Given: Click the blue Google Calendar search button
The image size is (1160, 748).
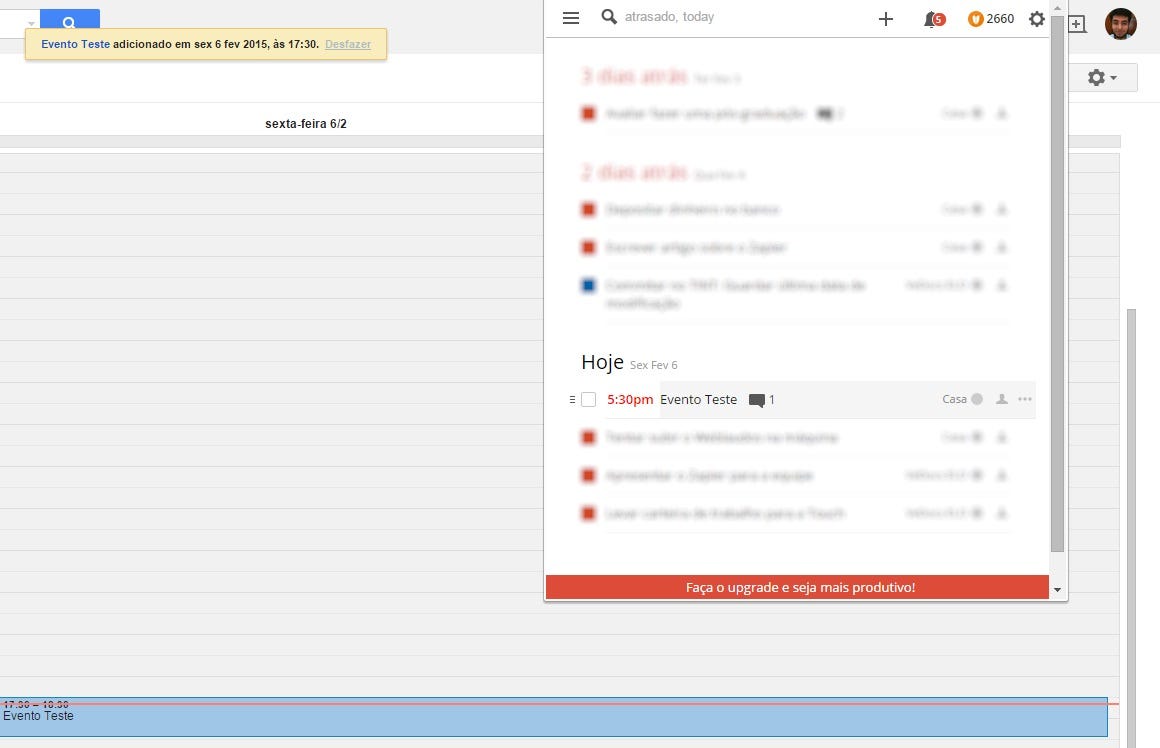Looking at the screenshot, I should [70, 19].
